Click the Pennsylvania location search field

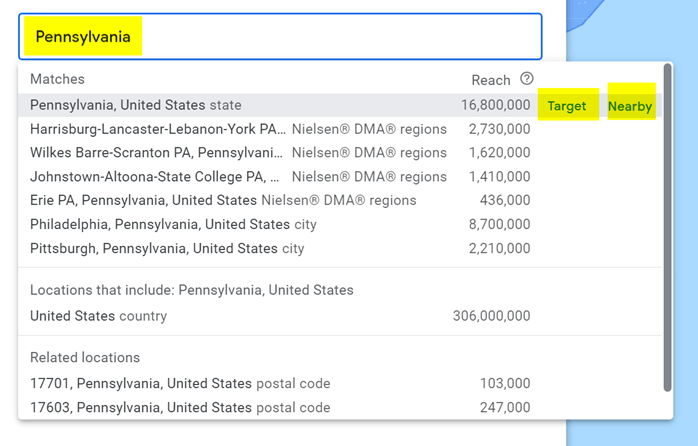(280, 37)
